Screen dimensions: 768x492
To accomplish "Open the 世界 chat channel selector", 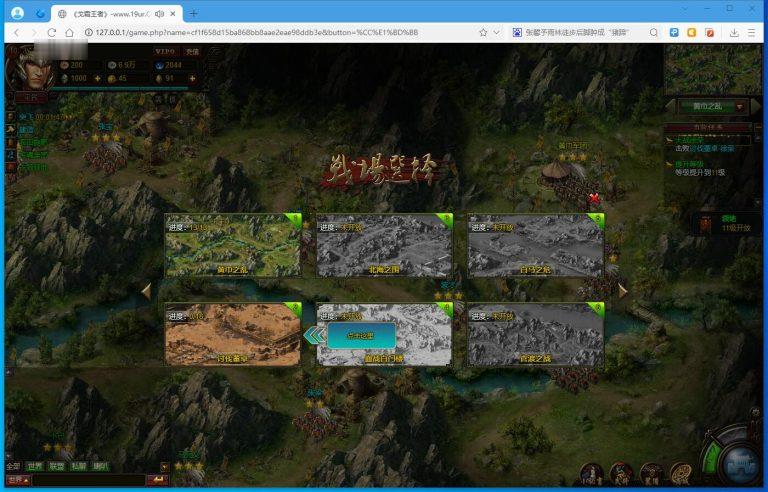I will (18, 480).
